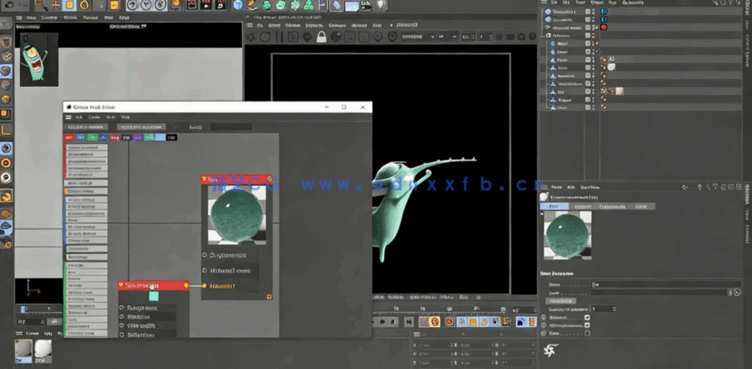Viewport: 752px width, 369px height.
Task: Click the lock icon in the Live Viewer toolbar
Action: pos(321,36)
